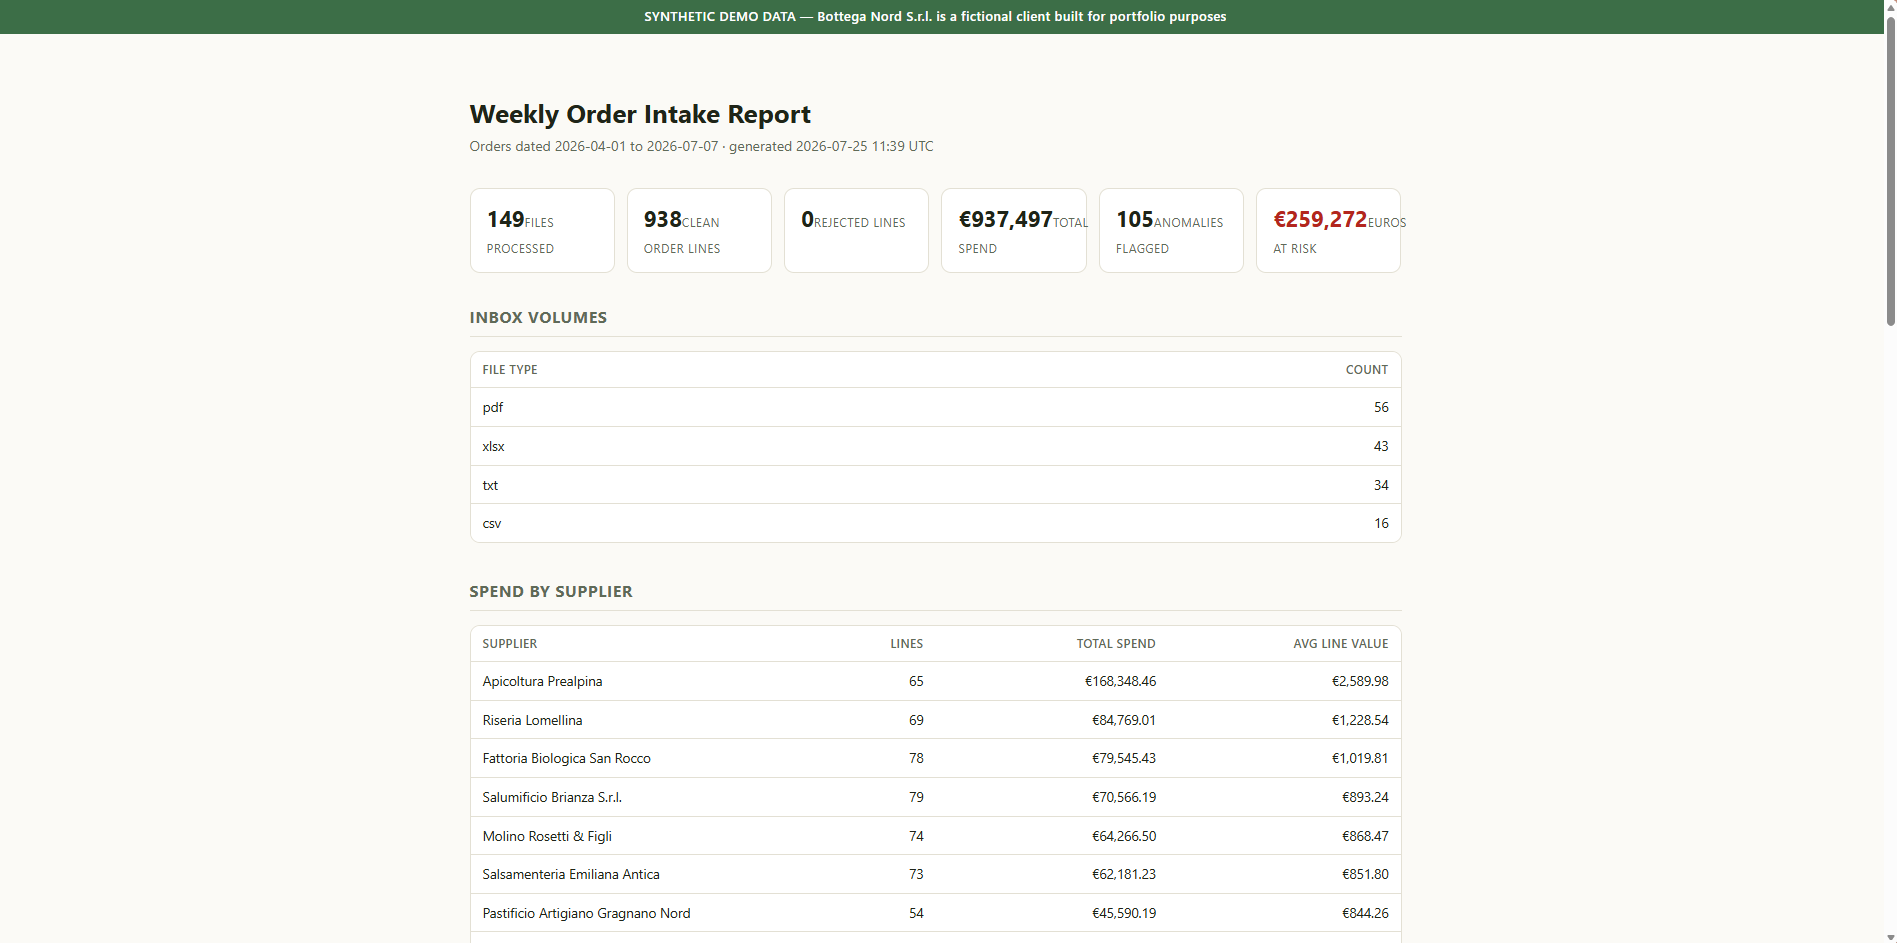The image size is (1897, 943).
Task: Click the AVG LINE VALUE column header
Action: [1341, 644]
